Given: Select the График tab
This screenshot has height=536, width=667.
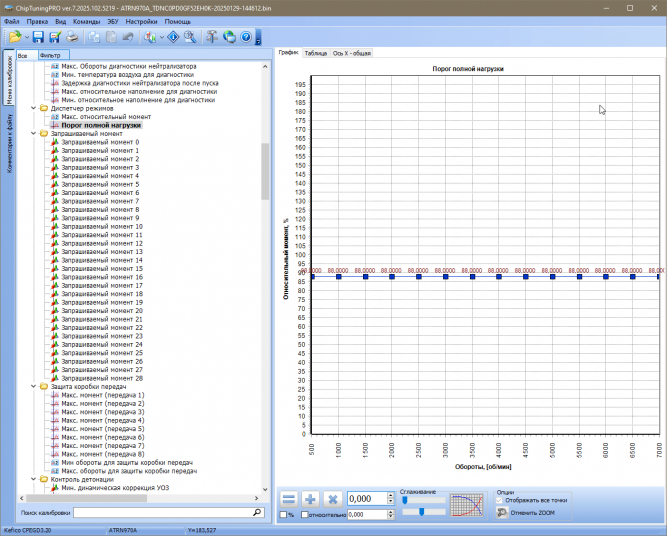Looking at the screenshot, I should [x=289, y=53].
